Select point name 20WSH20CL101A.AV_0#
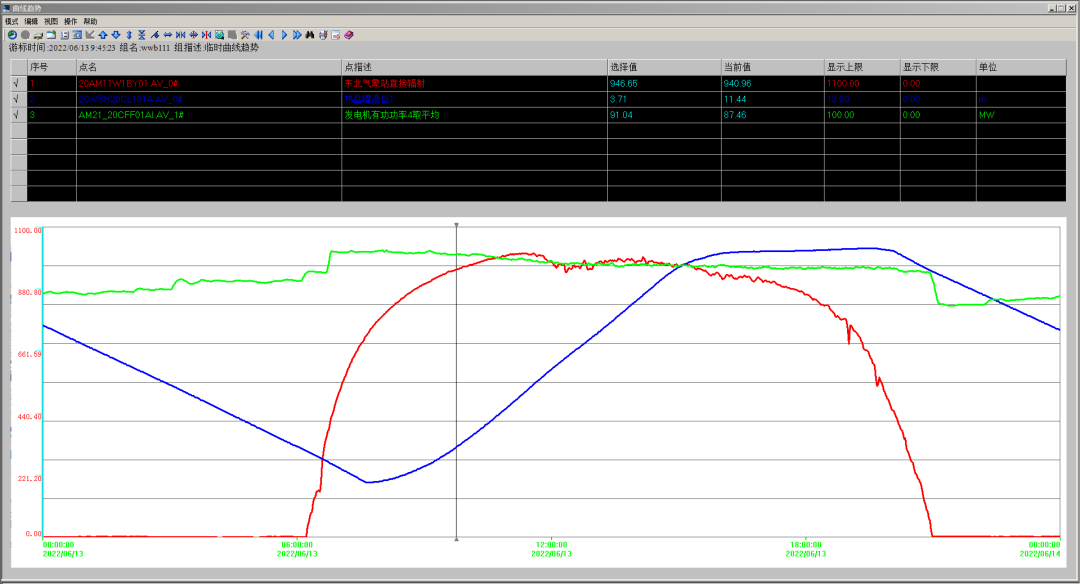Screen dimensions: 1080x584 click(x=130, y=99)
